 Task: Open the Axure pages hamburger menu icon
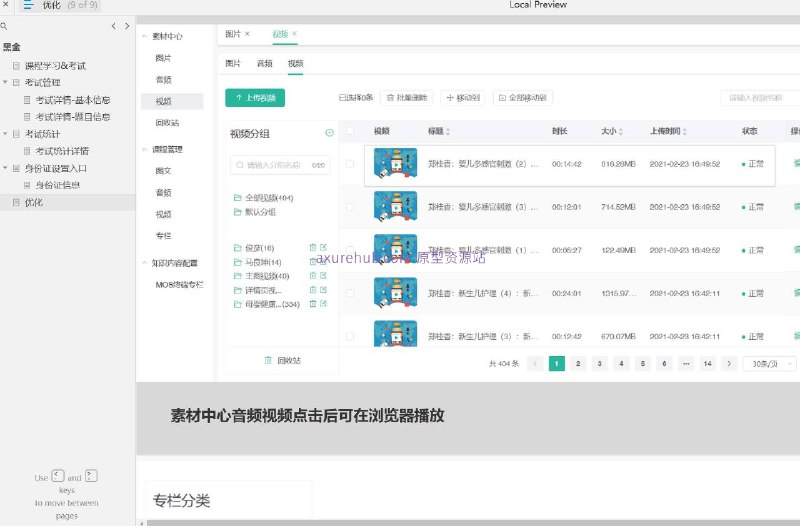(28, 5)
